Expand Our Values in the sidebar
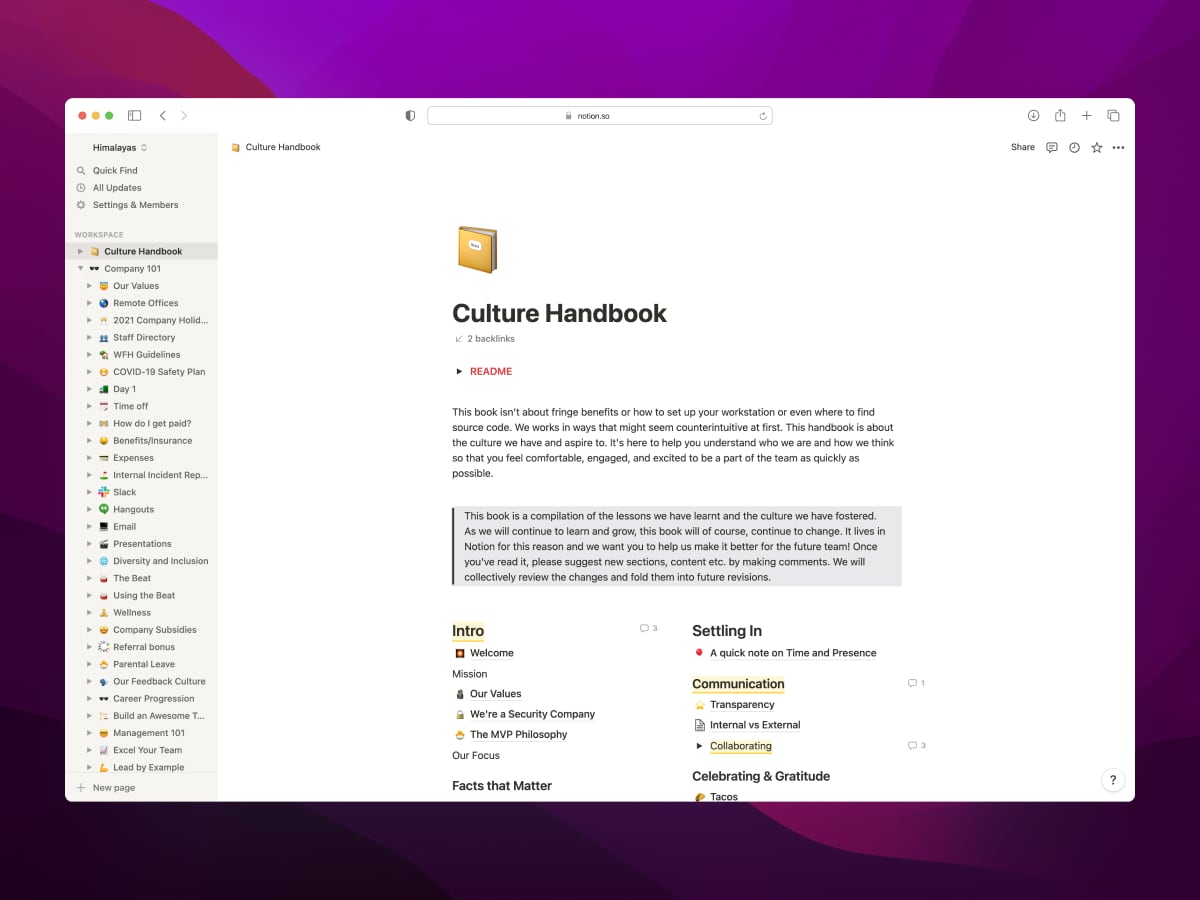Viewport: 1200px width, 900px height. pos(89,286)
